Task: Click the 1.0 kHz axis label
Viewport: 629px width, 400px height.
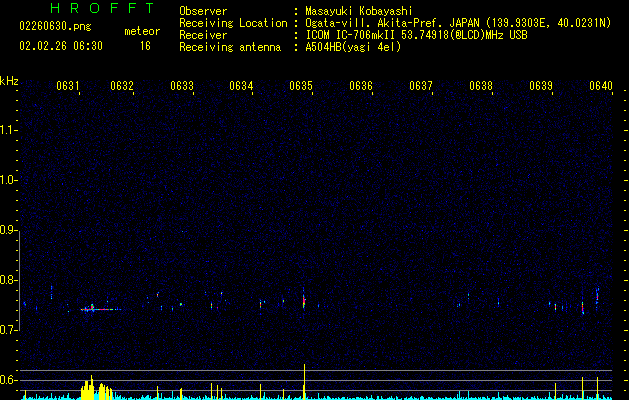Action: pyautogui.click(x=9, y=180)
